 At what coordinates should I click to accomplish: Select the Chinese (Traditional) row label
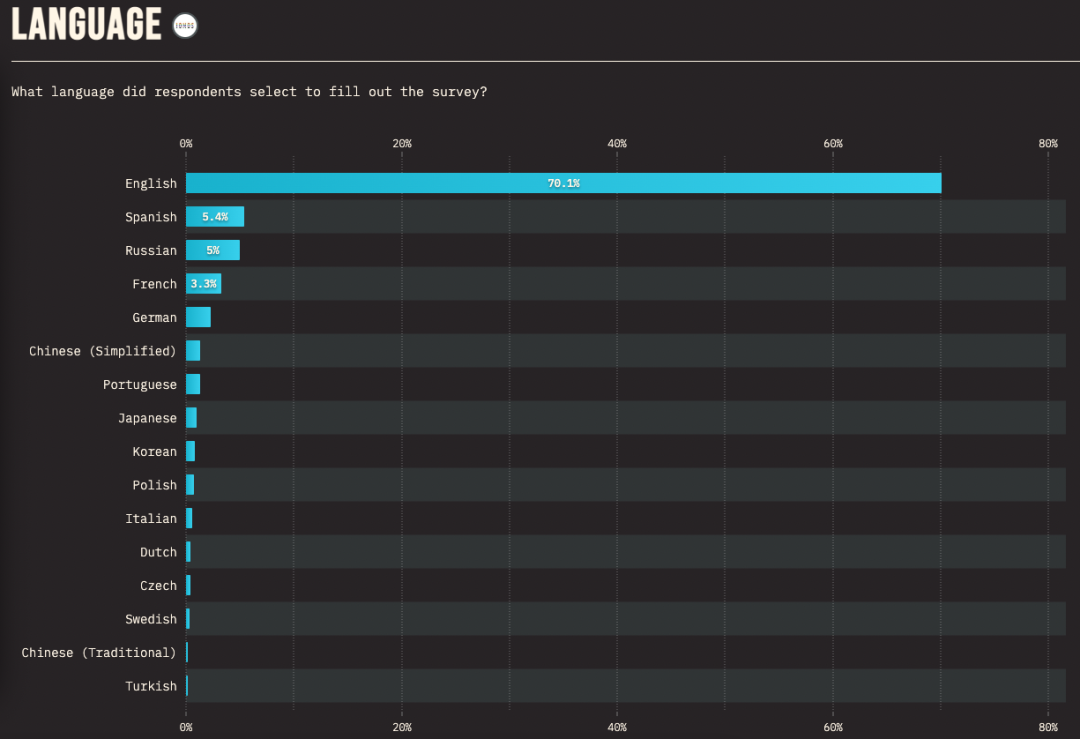tap(99, 653)
